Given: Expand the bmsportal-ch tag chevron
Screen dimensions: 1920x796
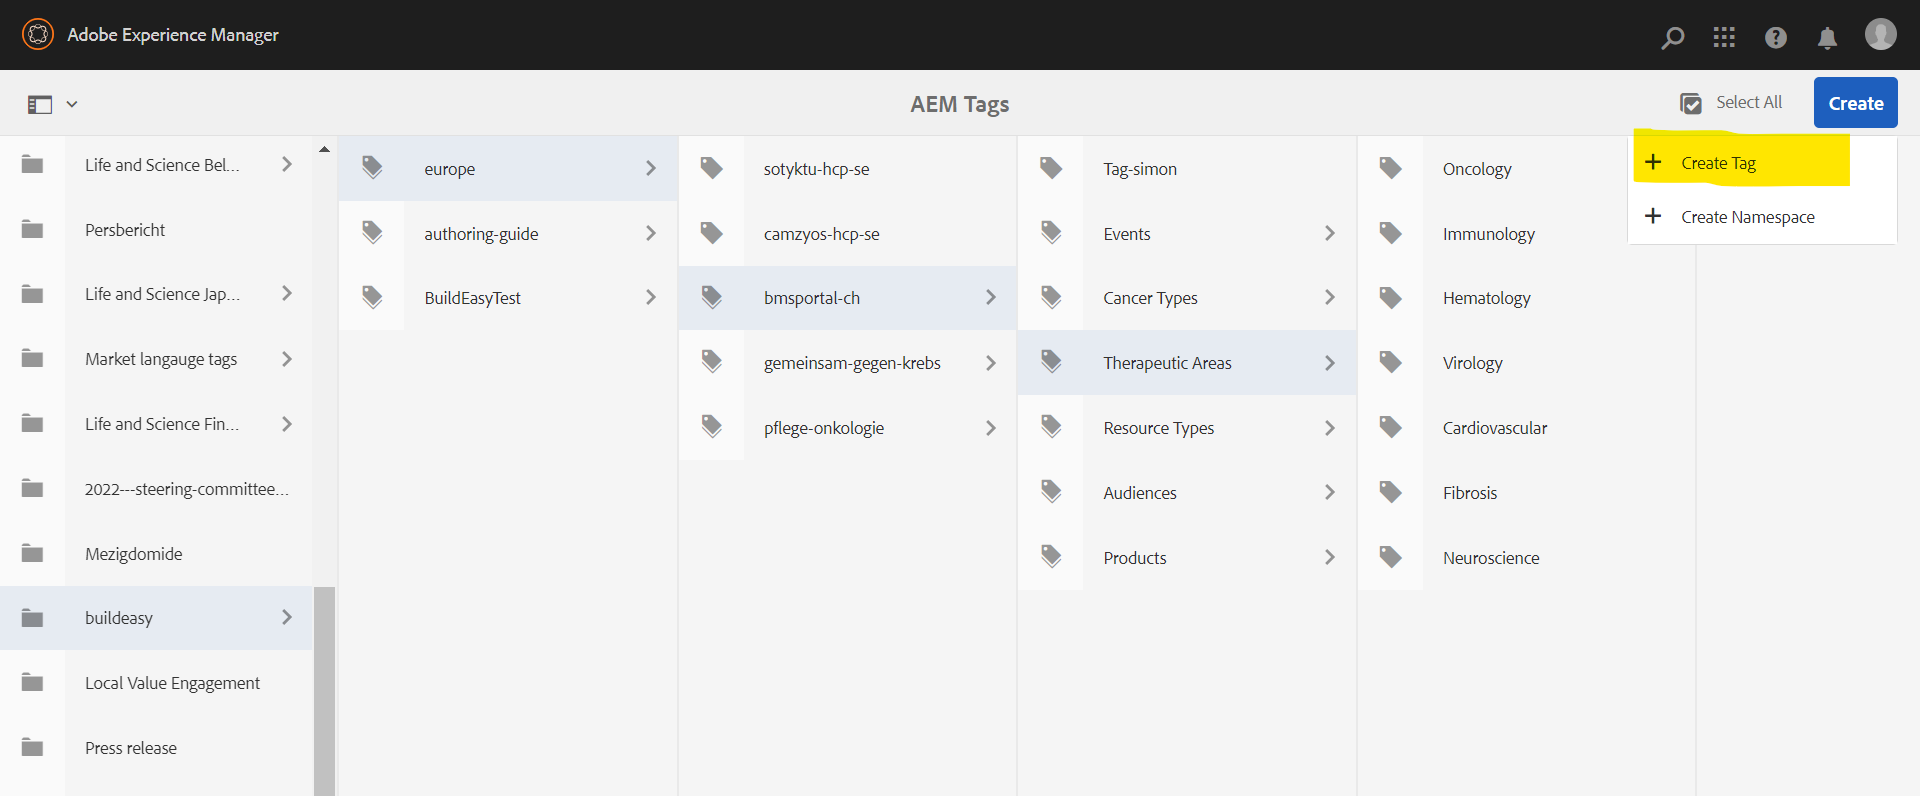Looking at the screenshot, I should (991, 297).
